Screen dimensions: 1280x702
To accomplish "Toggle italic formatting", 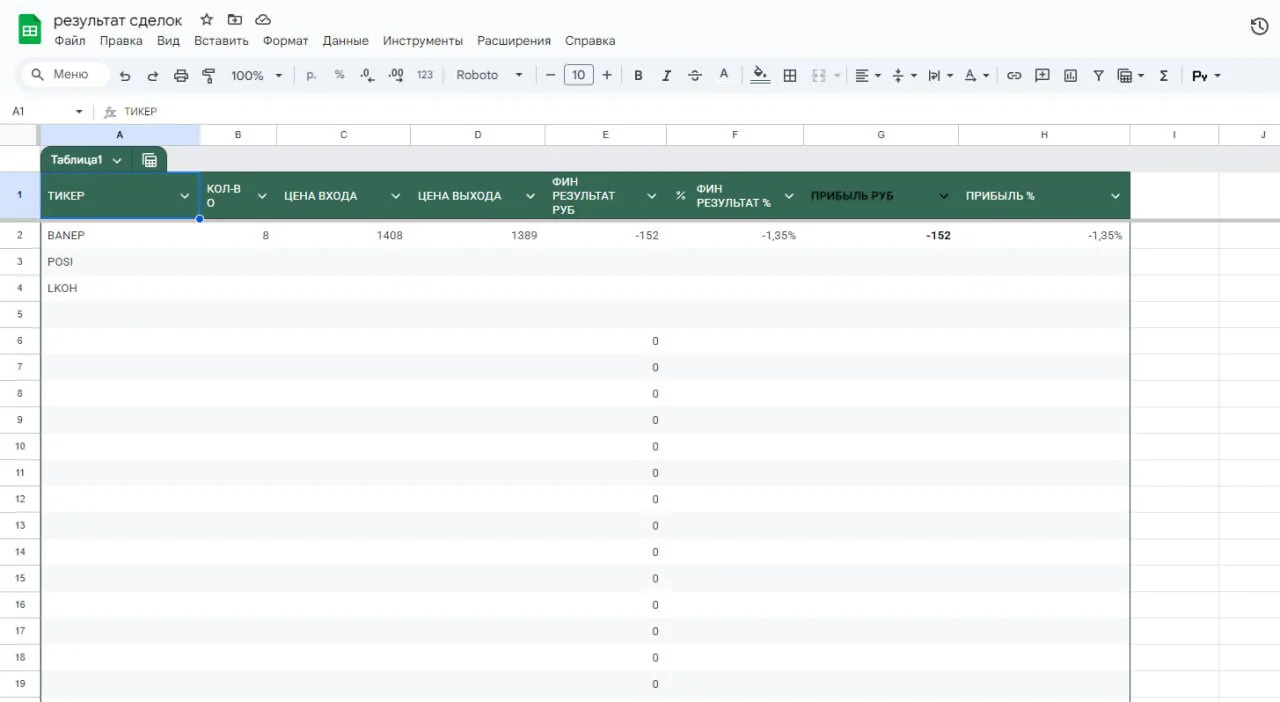I will 666,75.
